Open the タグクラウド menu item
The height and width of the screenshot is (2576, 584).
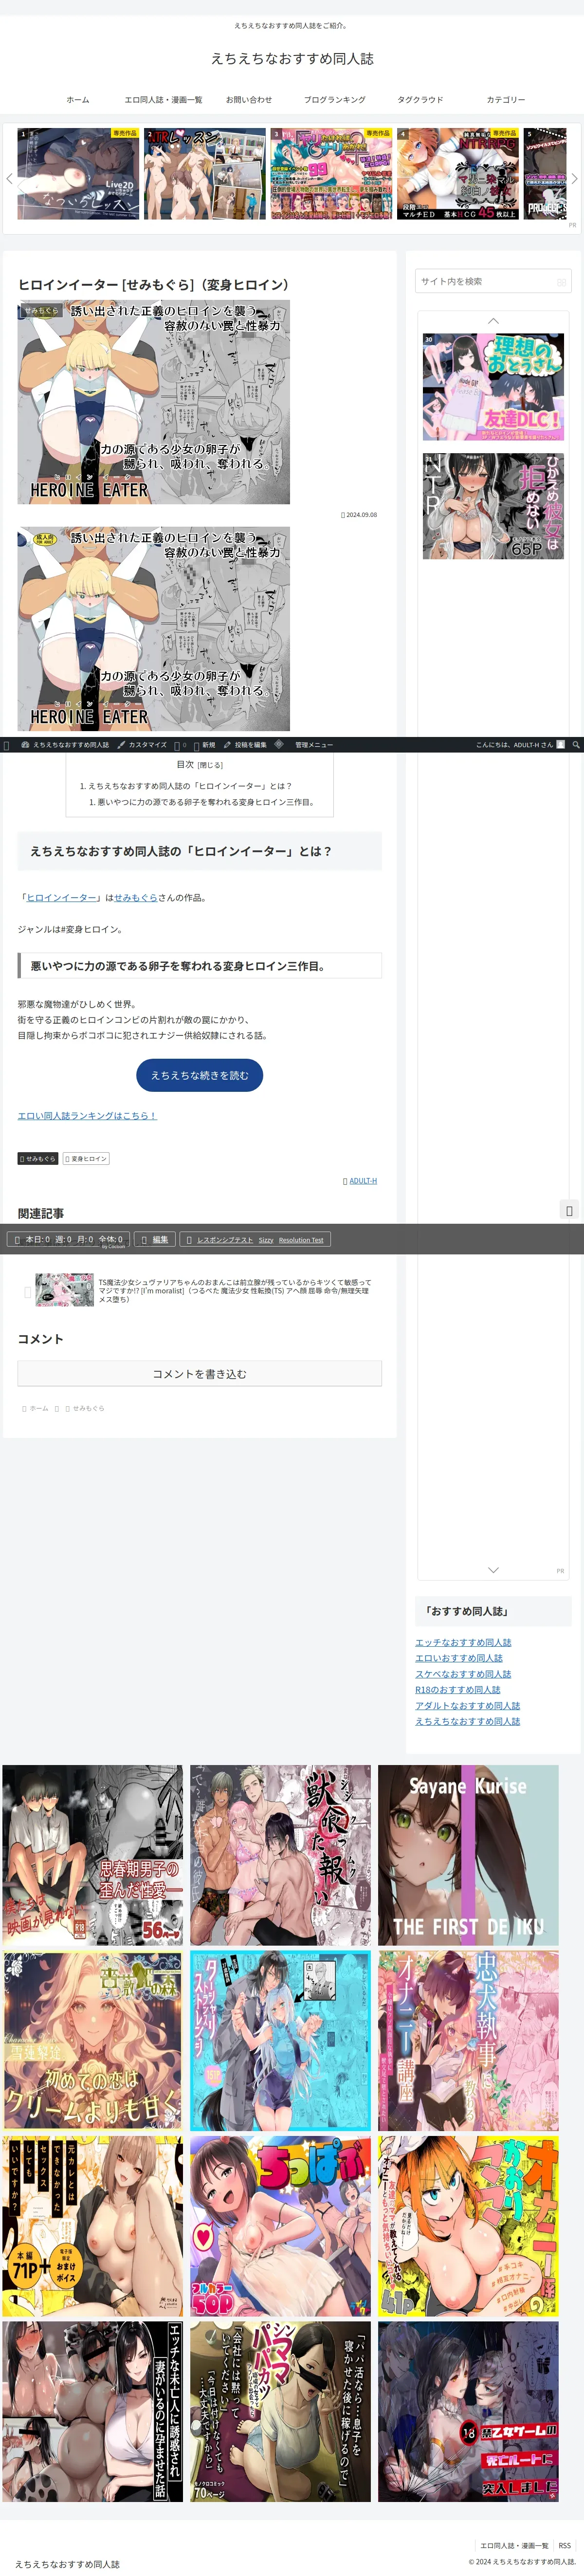click(x=420, y=100)
